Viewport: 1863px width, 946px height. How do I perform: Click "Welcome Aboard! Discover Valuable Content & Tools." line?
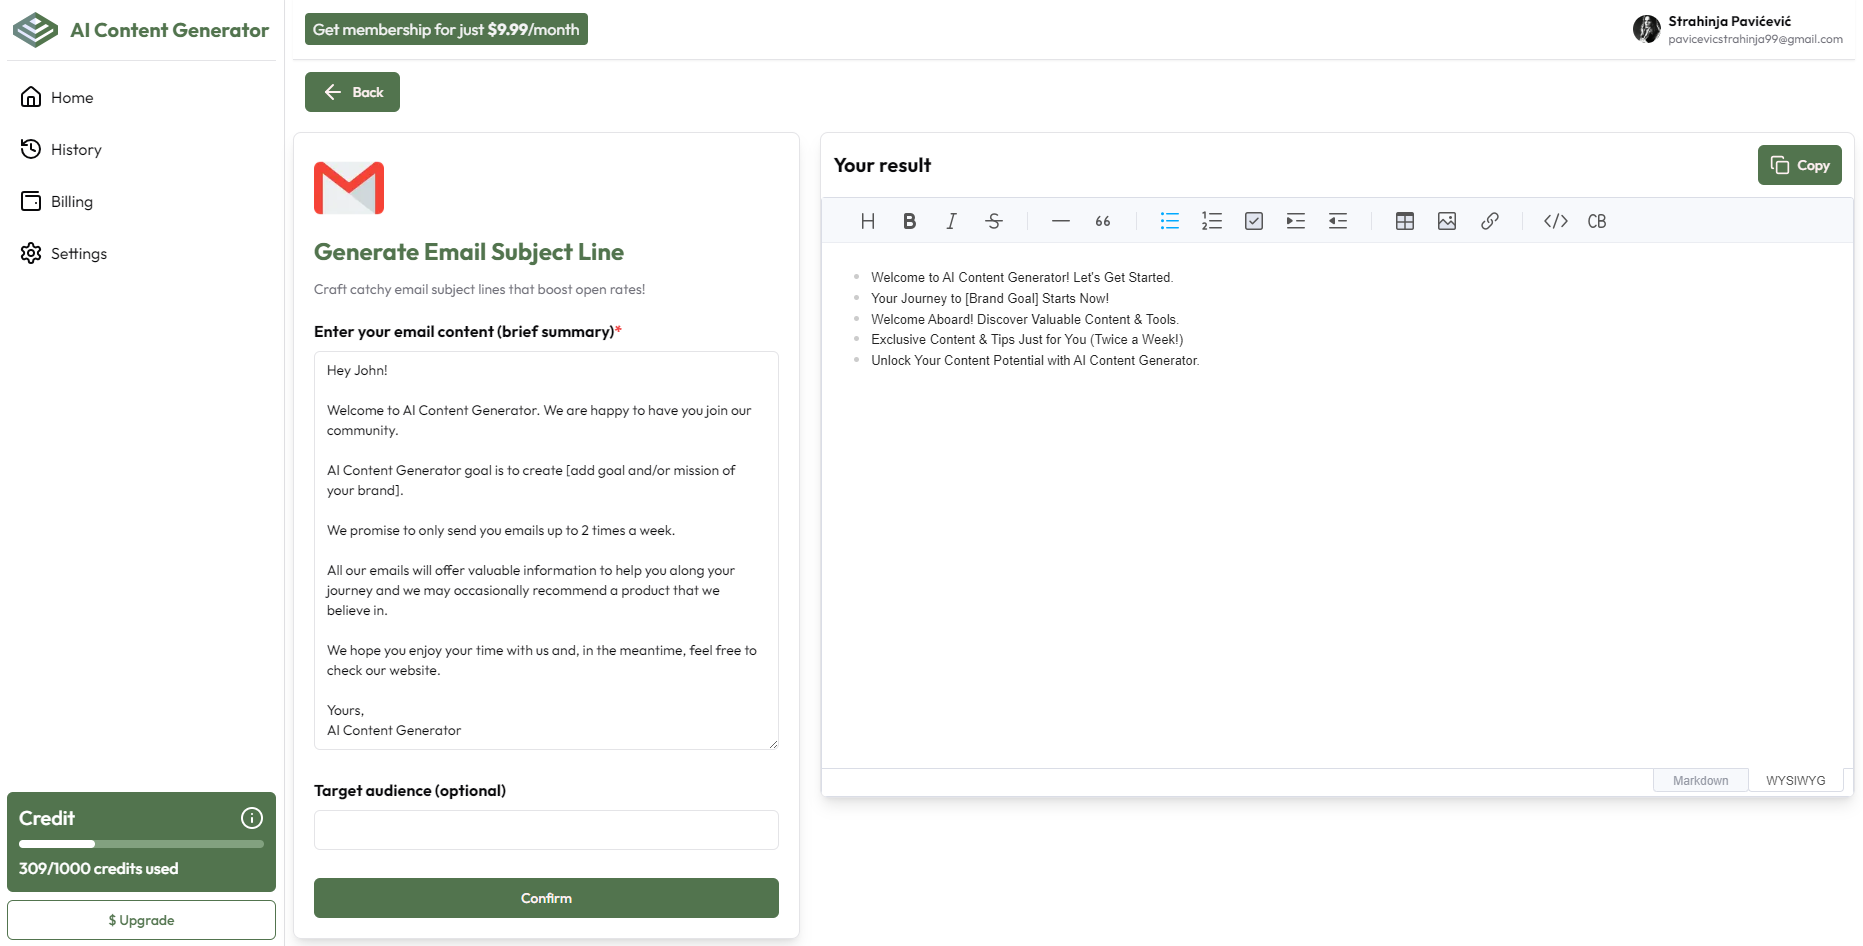1025,320
